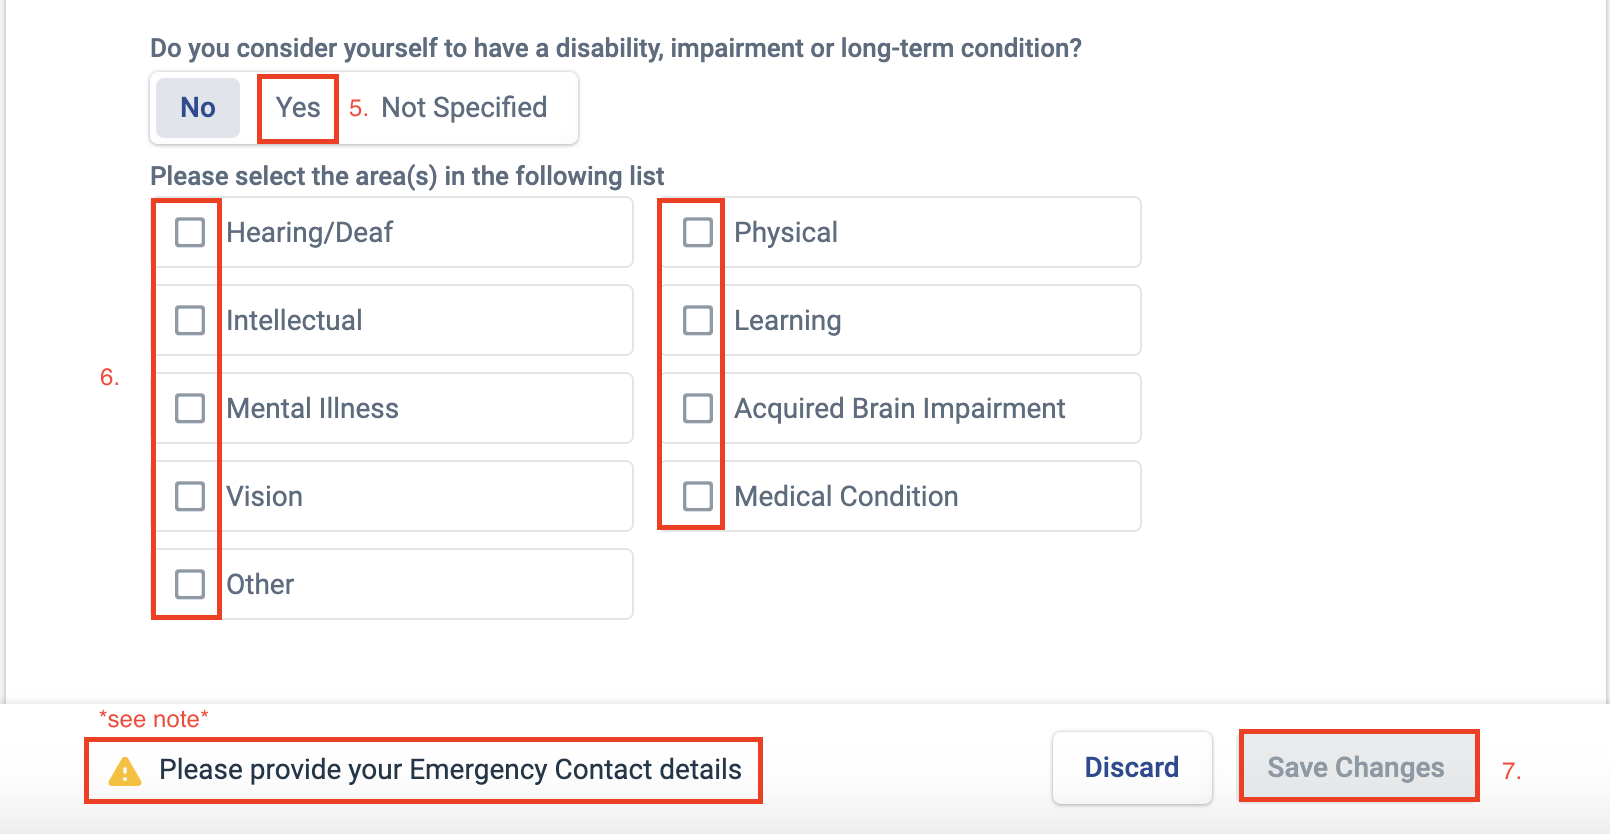Tick the Physical checkbox
The width and height of the screenshot is (1610, 834).
click(698, 233)
